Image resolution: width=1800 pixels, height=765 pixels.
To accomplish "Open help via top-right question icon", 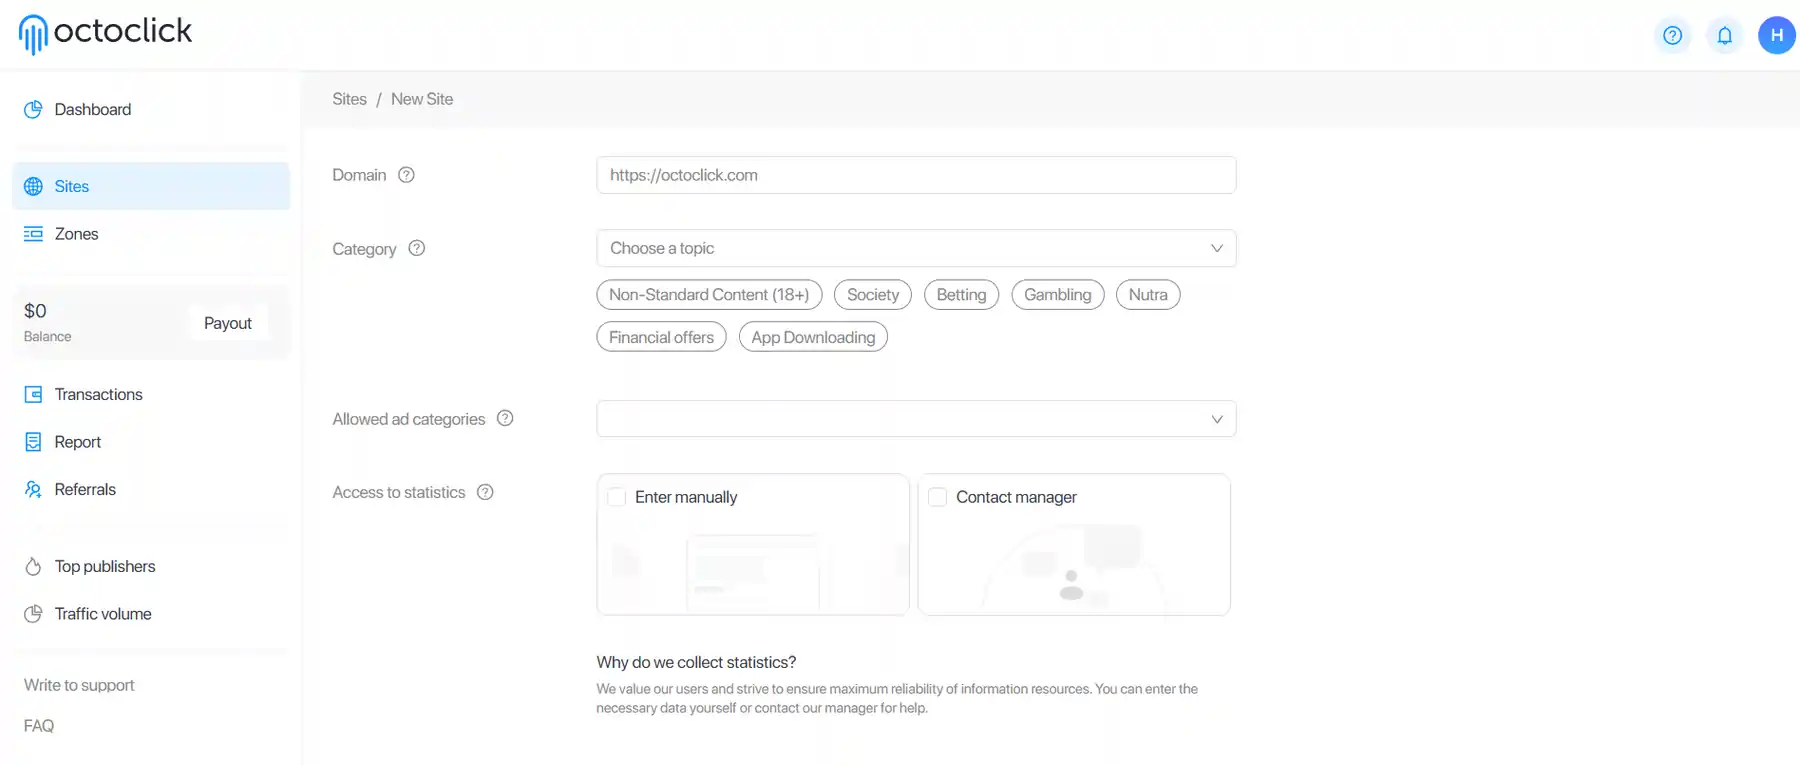I will pos(1672,35).
